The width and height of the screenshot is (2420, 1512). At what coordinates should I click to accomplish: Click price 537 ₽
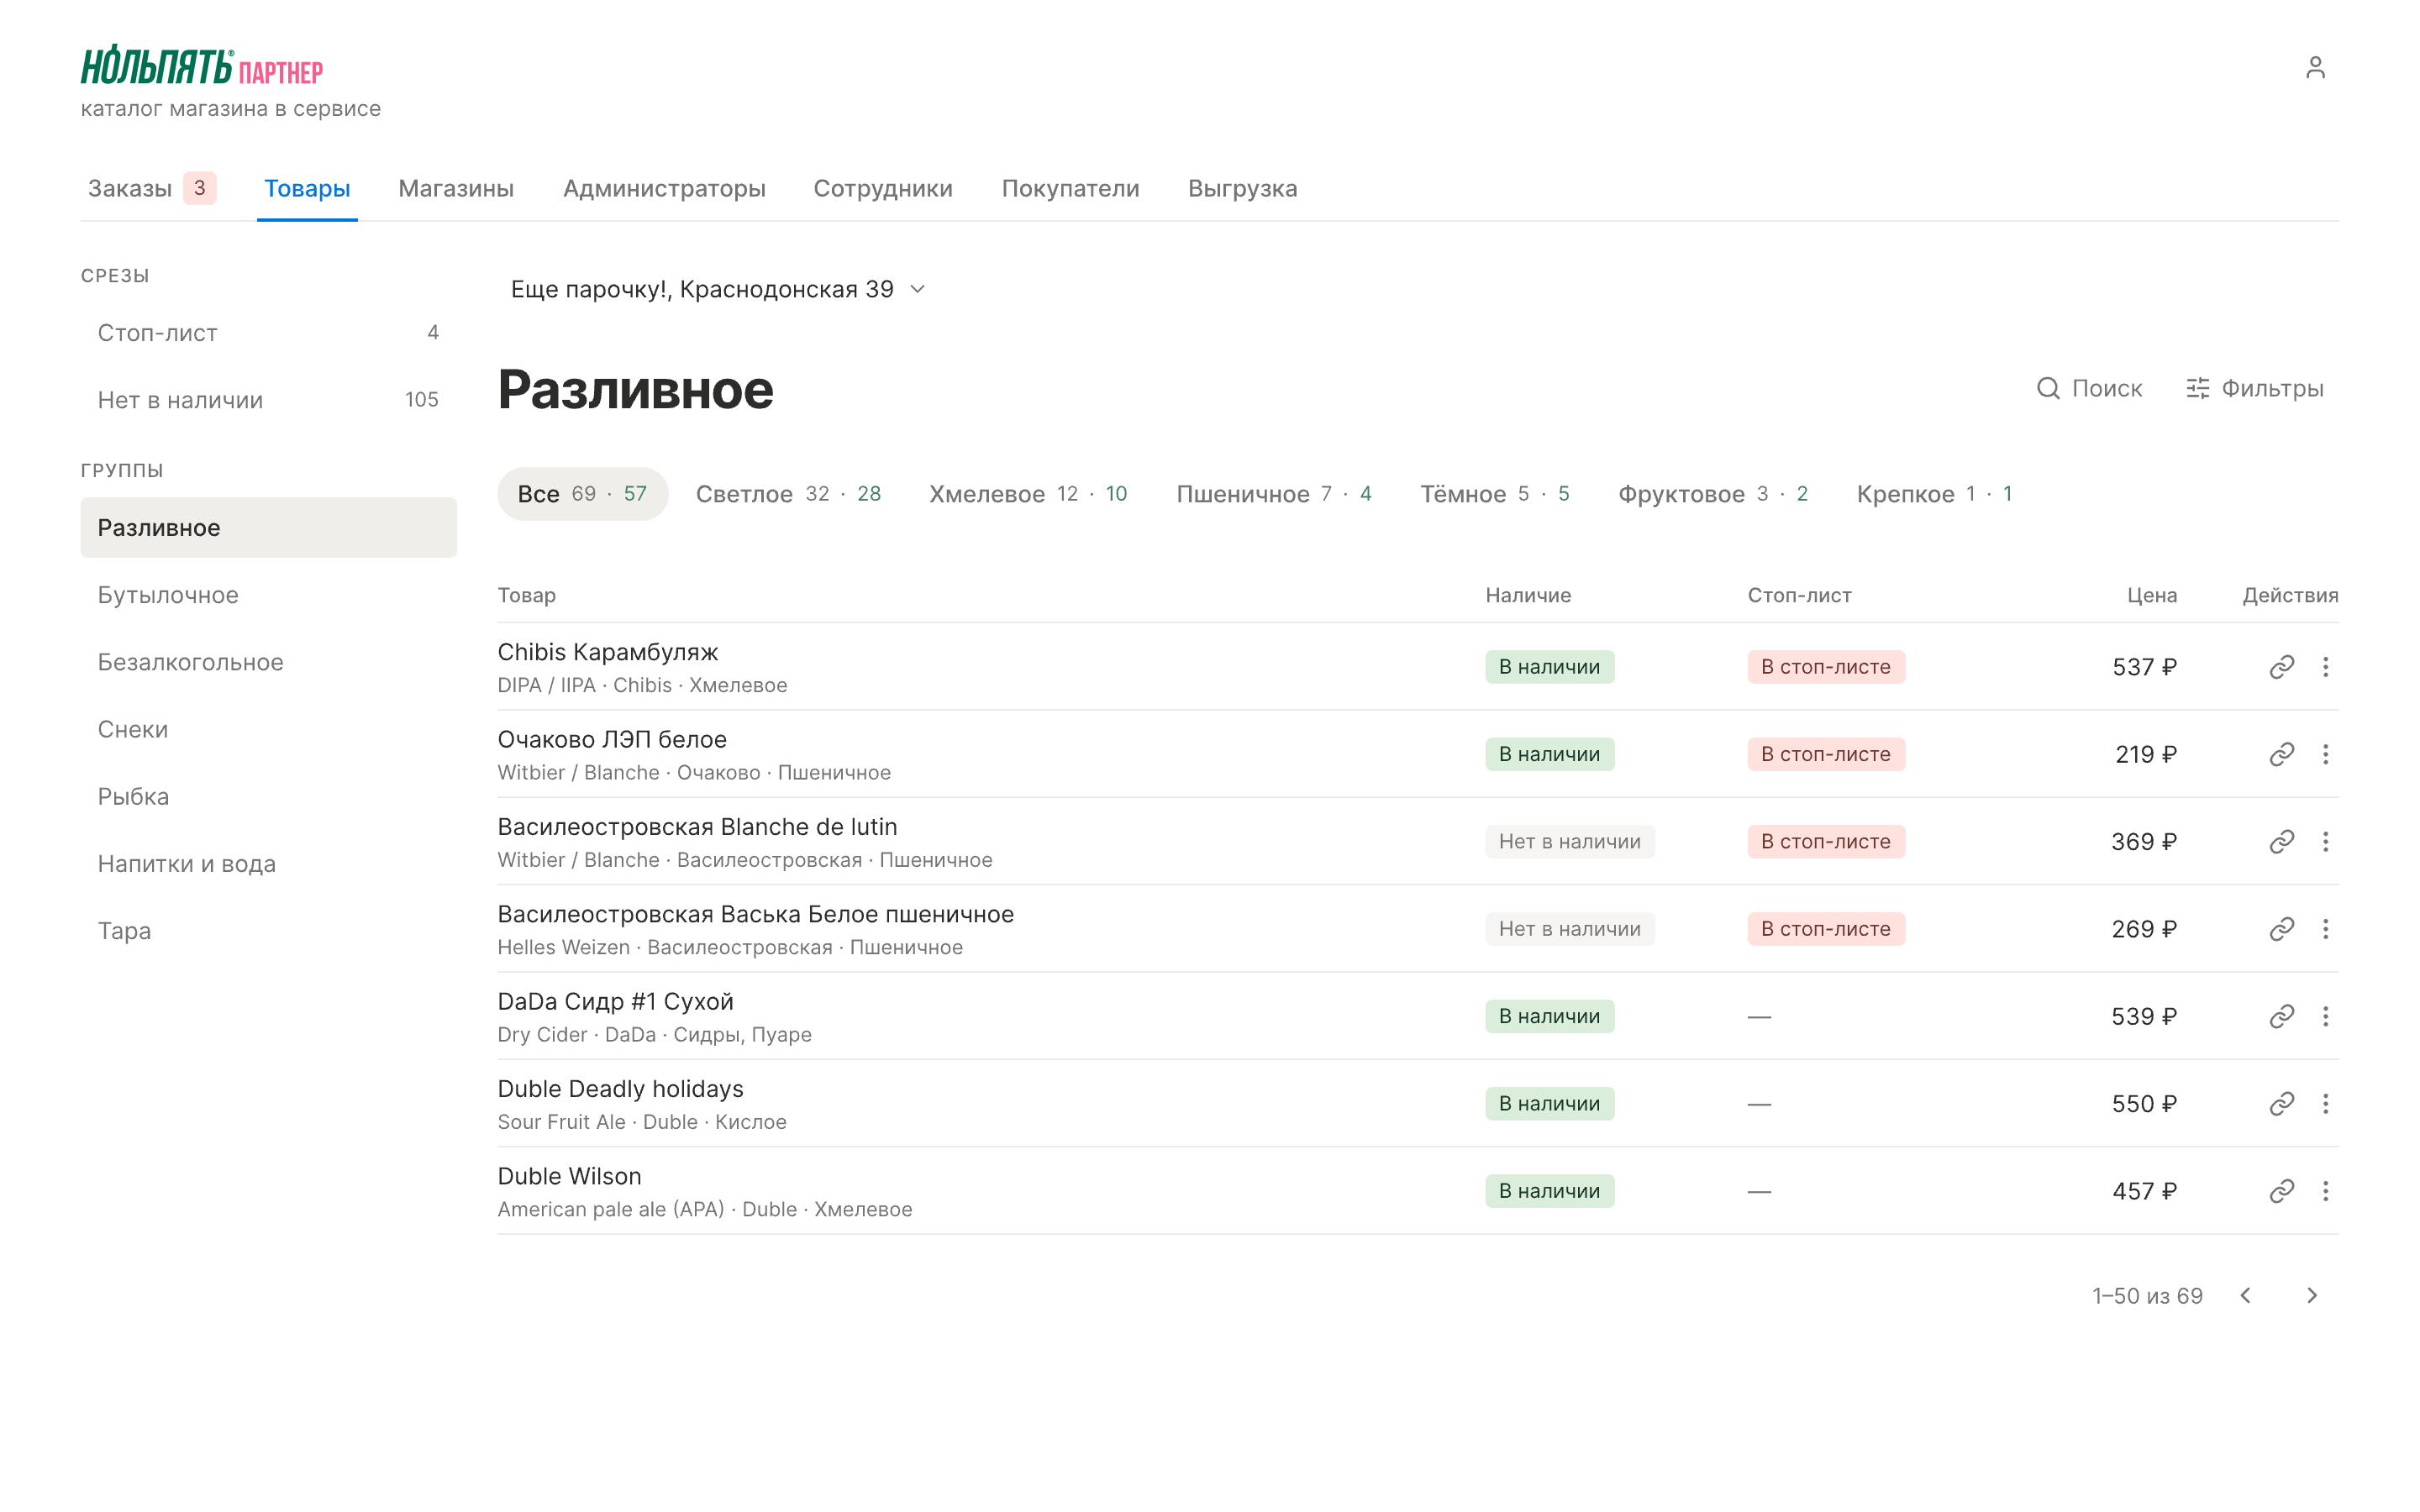pos(2144,667)
